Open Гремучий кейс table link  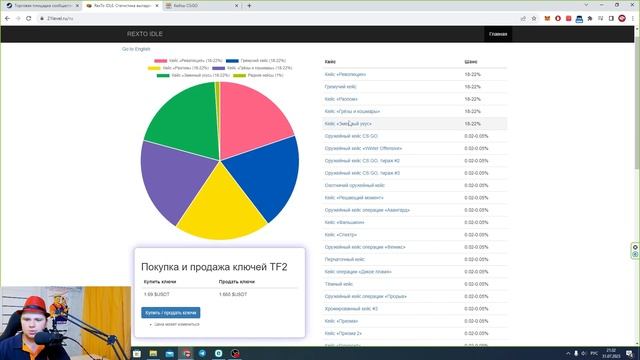(340, 87)
